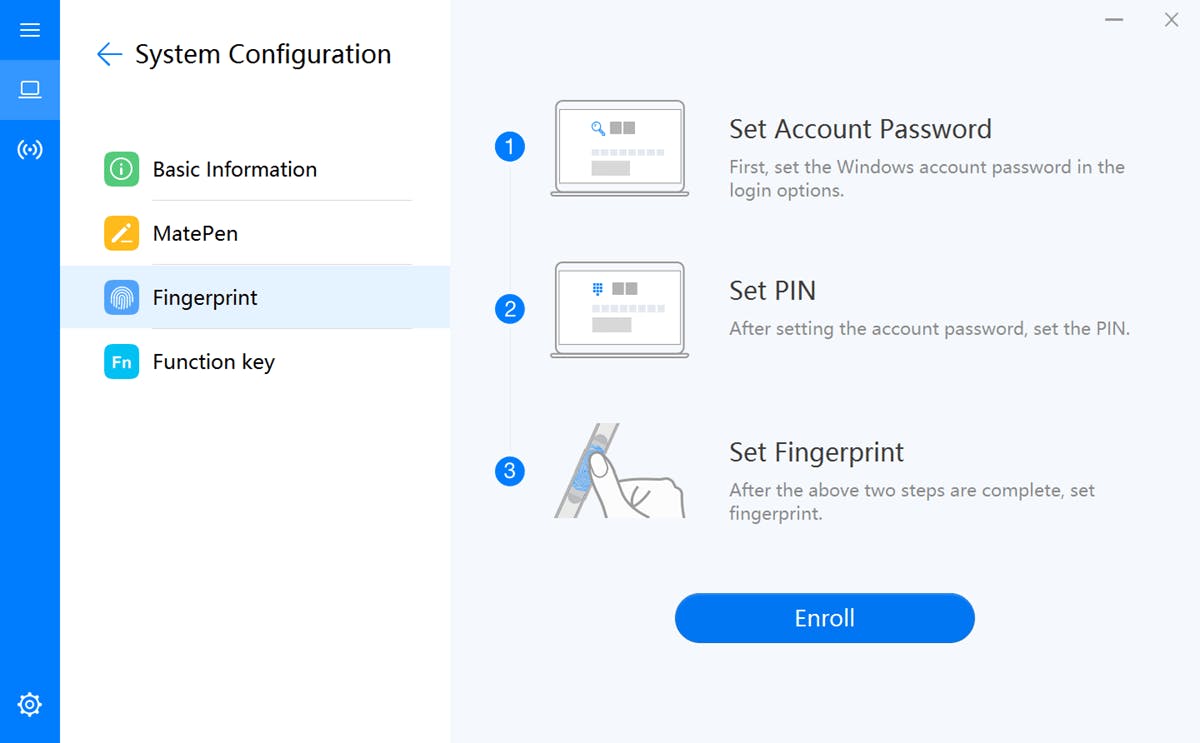Image resolution: width=1200 pixels, height=743 pixels.
Task: Select the Basic Information section
Action: pyautogui.click(x=233, y=169)
